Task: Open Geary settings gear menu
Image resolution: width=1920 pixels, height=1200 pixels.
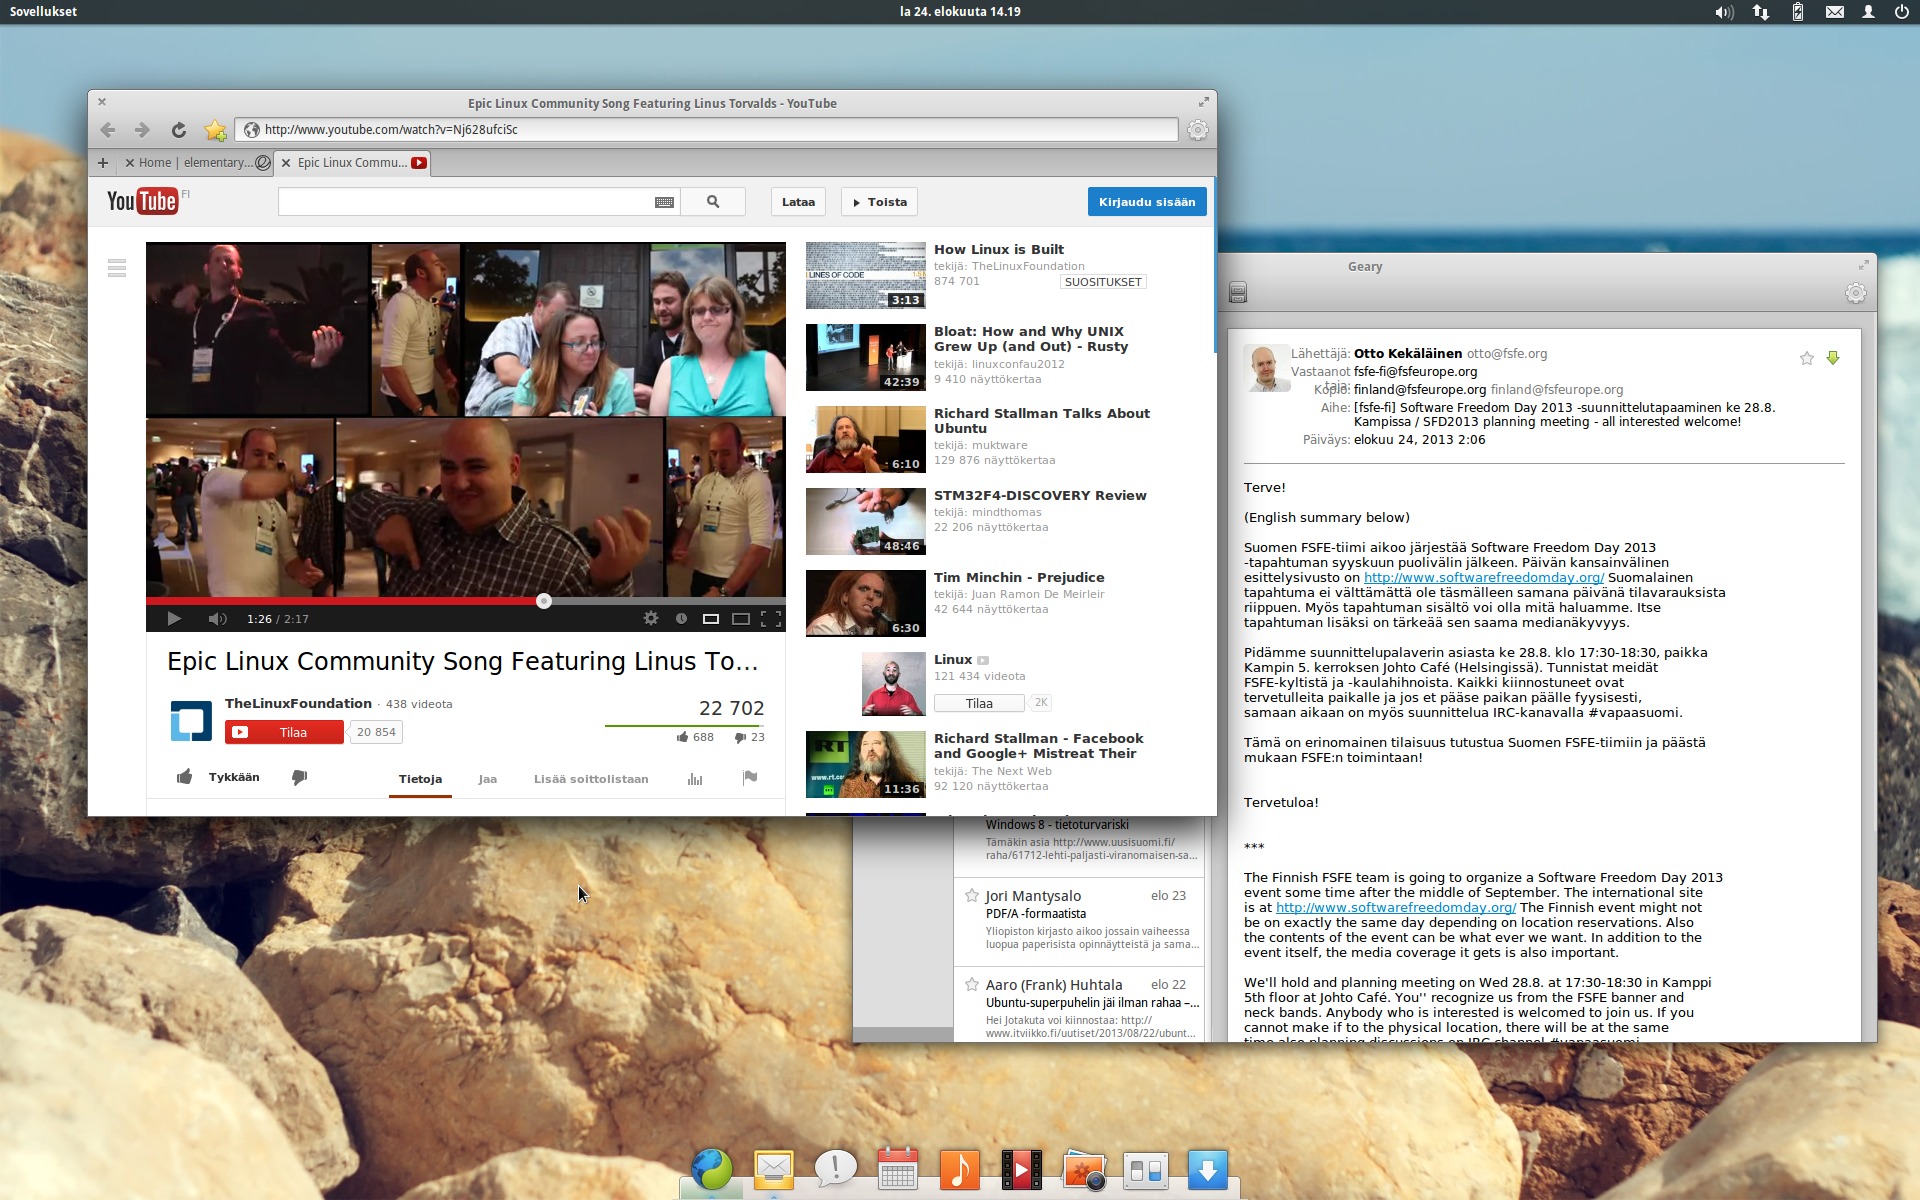Action: 1856,293
